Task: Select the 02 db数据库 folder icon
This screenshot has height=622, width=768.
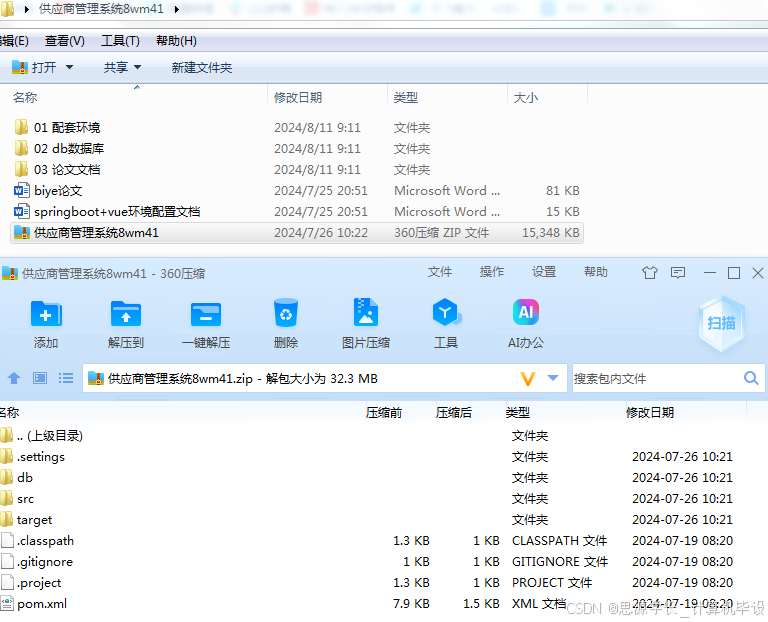Action: pos(21,148)
